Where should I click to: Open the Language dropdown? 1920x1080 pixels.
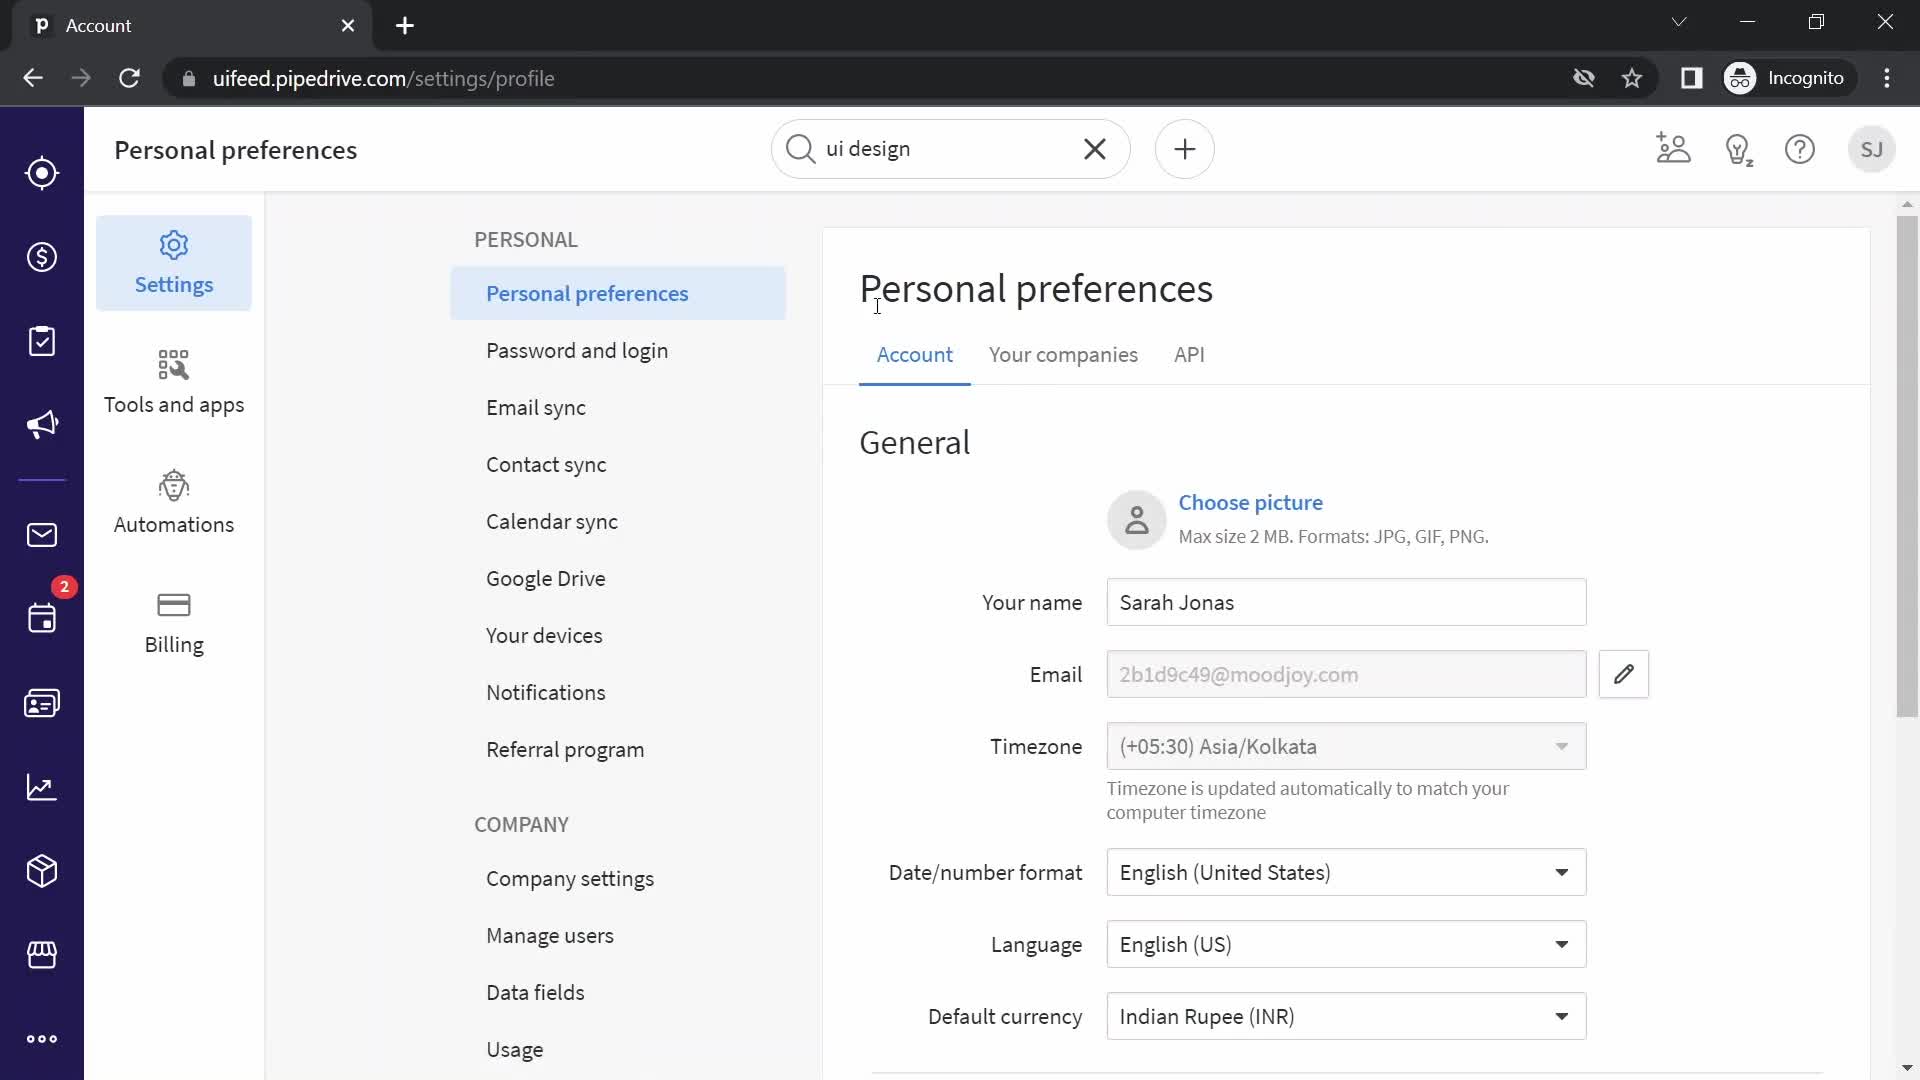point(1346,944)
